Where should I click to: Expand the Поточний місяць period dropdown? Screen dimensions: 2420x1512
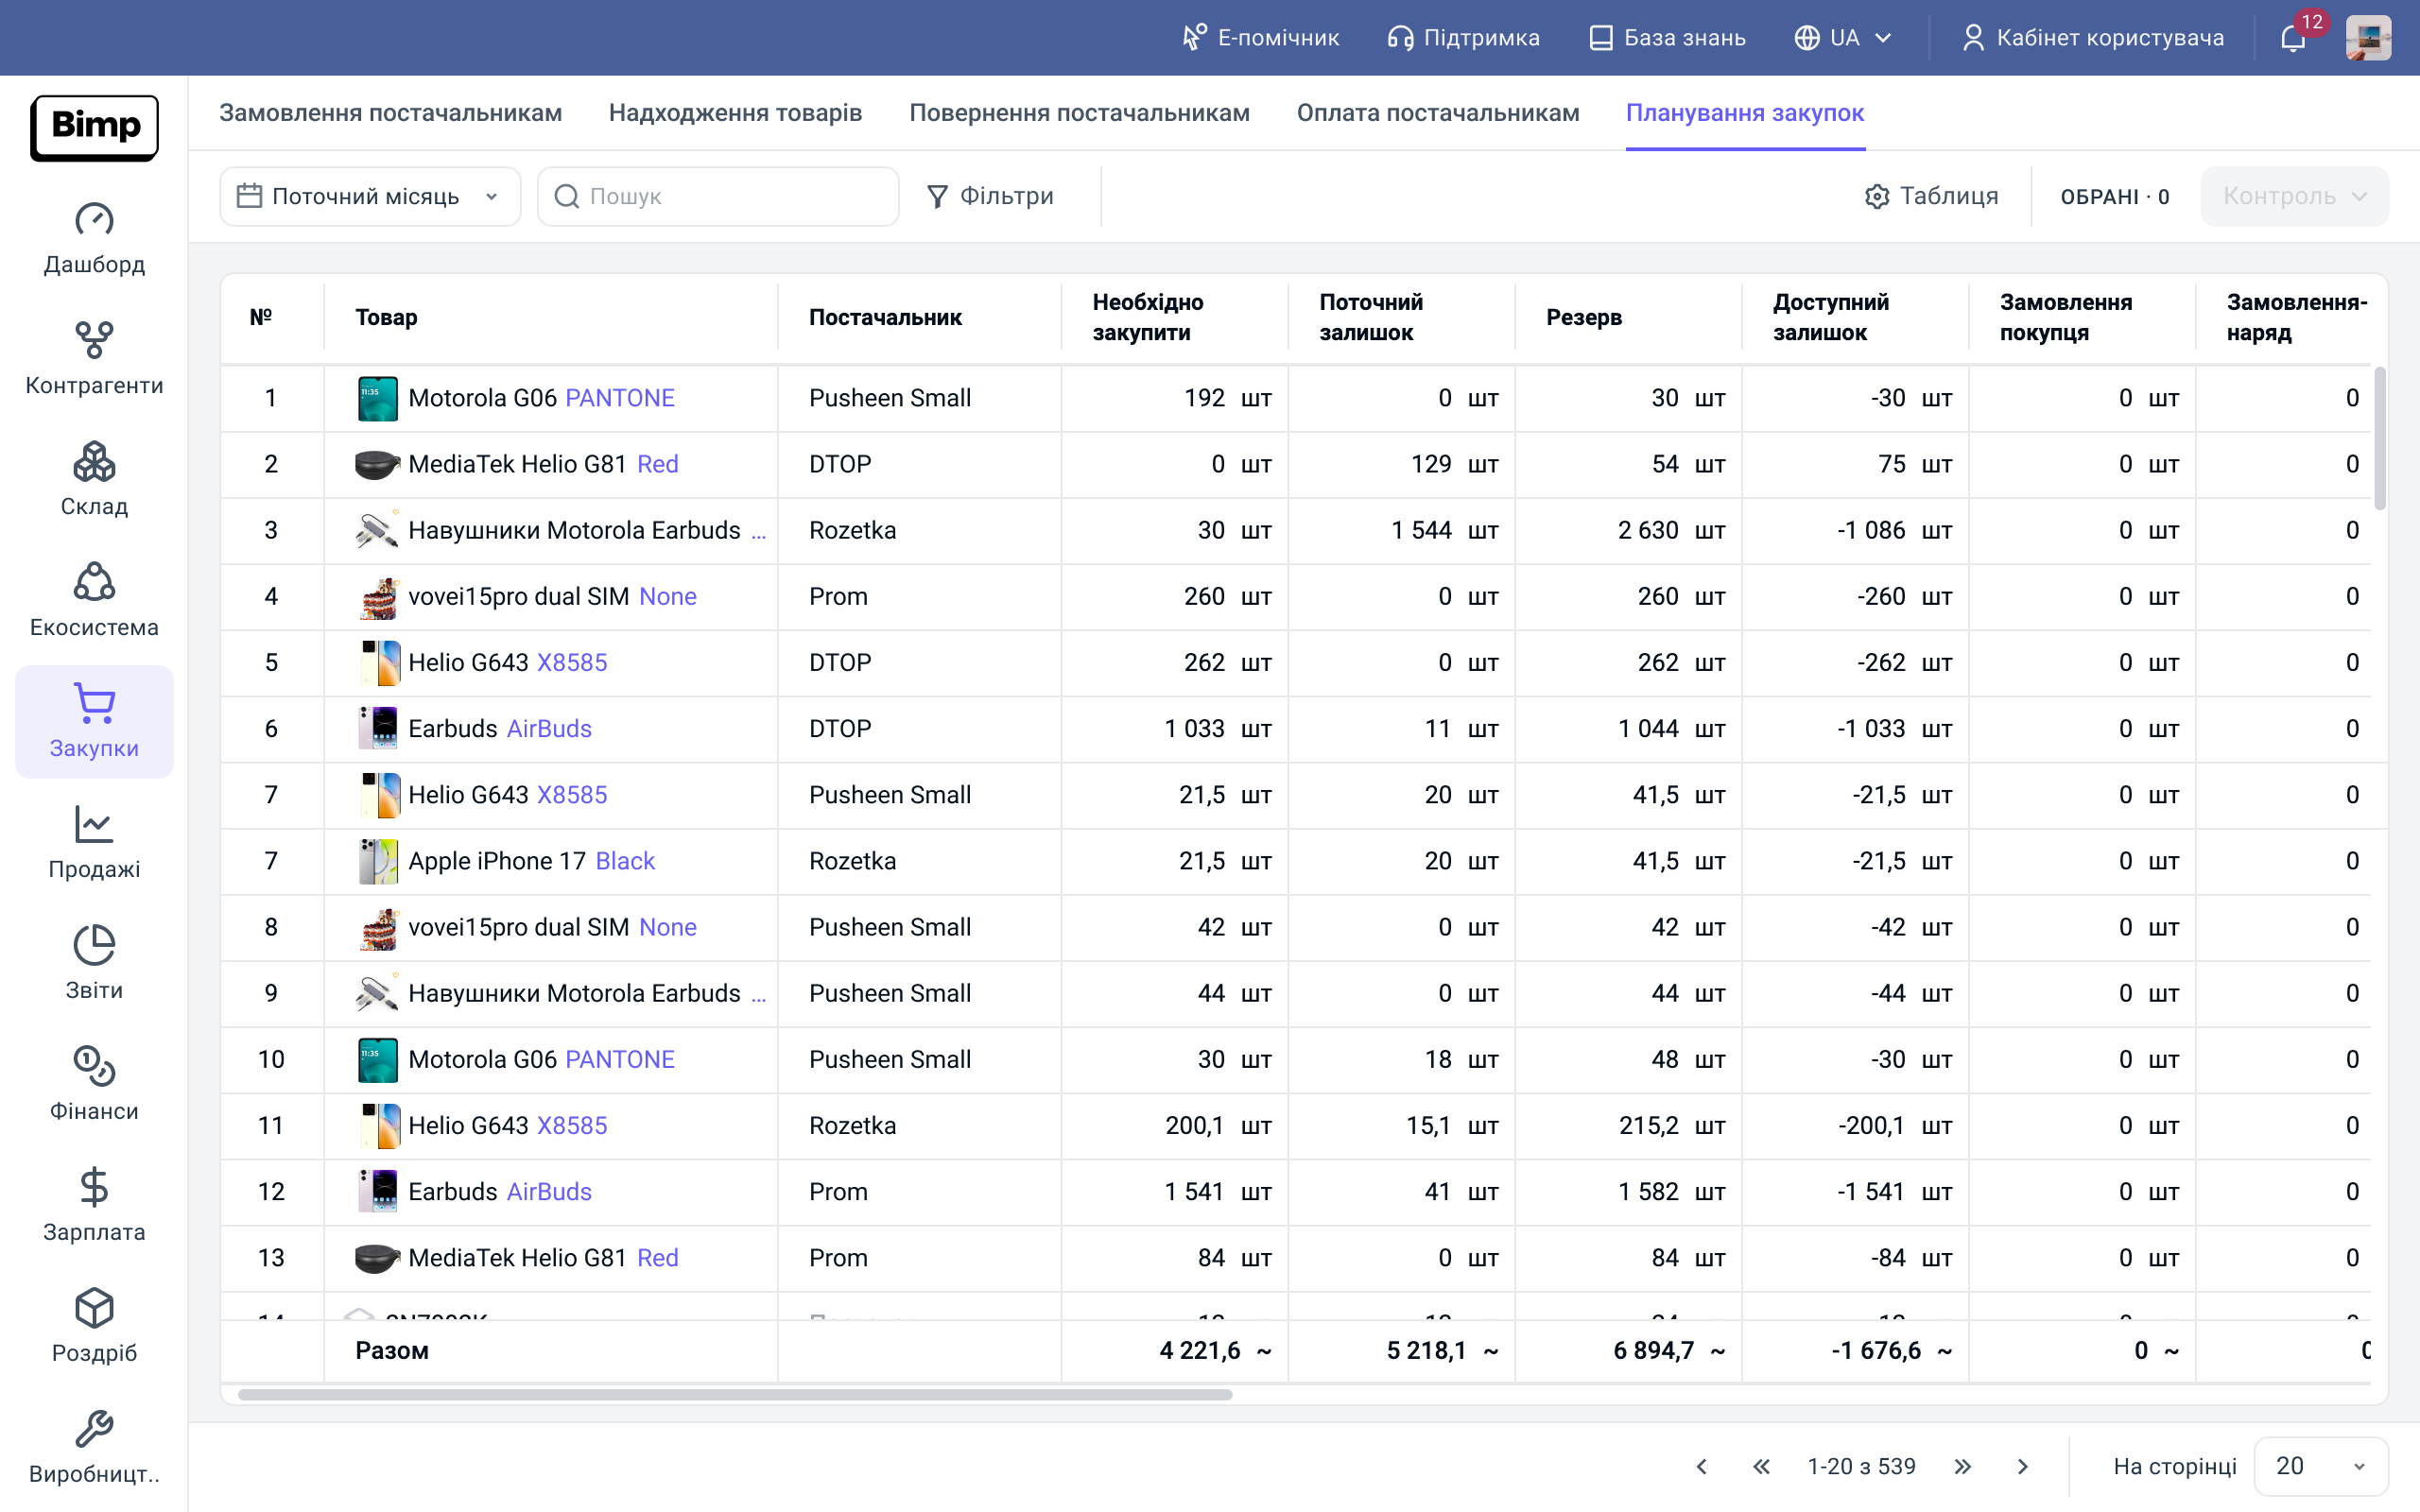point(370,196)
